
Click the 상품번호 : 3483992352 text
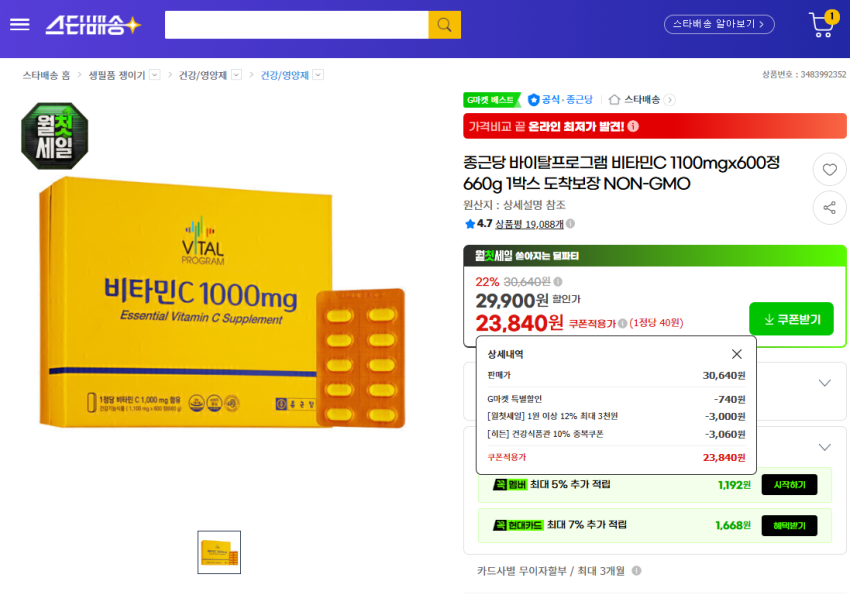pyautogui.click(x=803, y=74)
